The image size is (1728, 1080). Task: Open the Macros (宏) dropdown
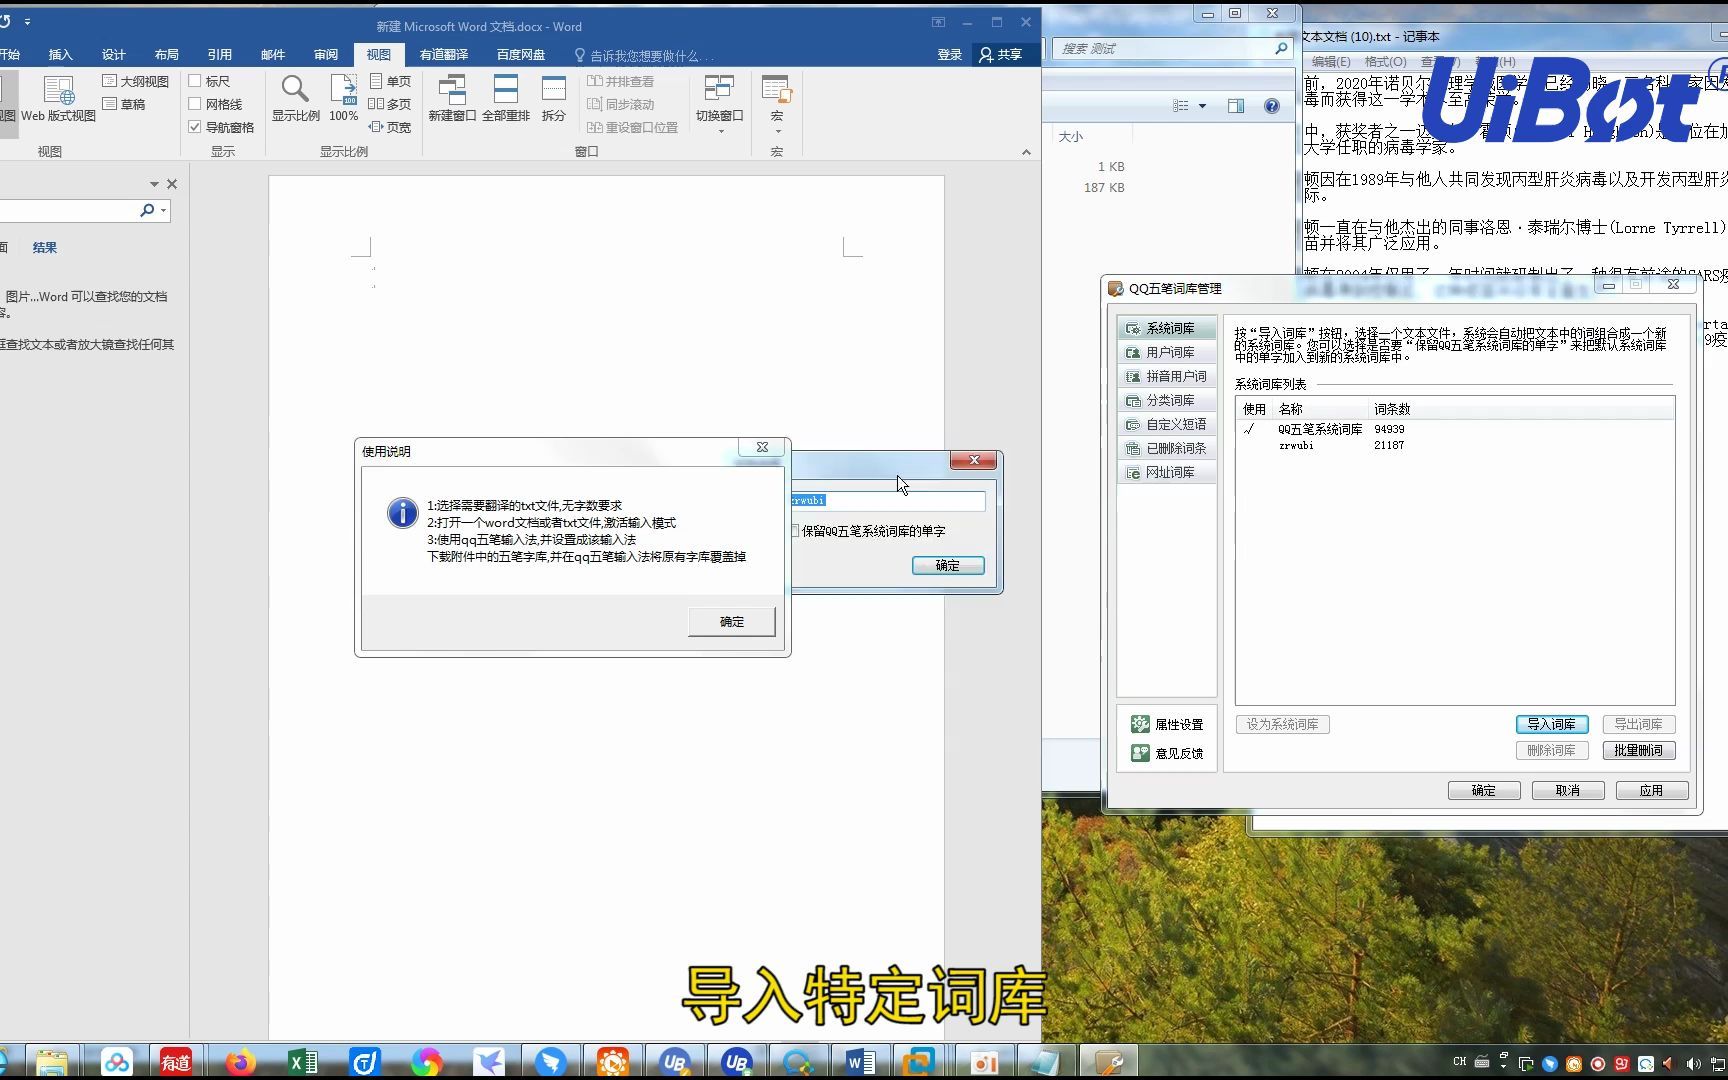point(776,105)
